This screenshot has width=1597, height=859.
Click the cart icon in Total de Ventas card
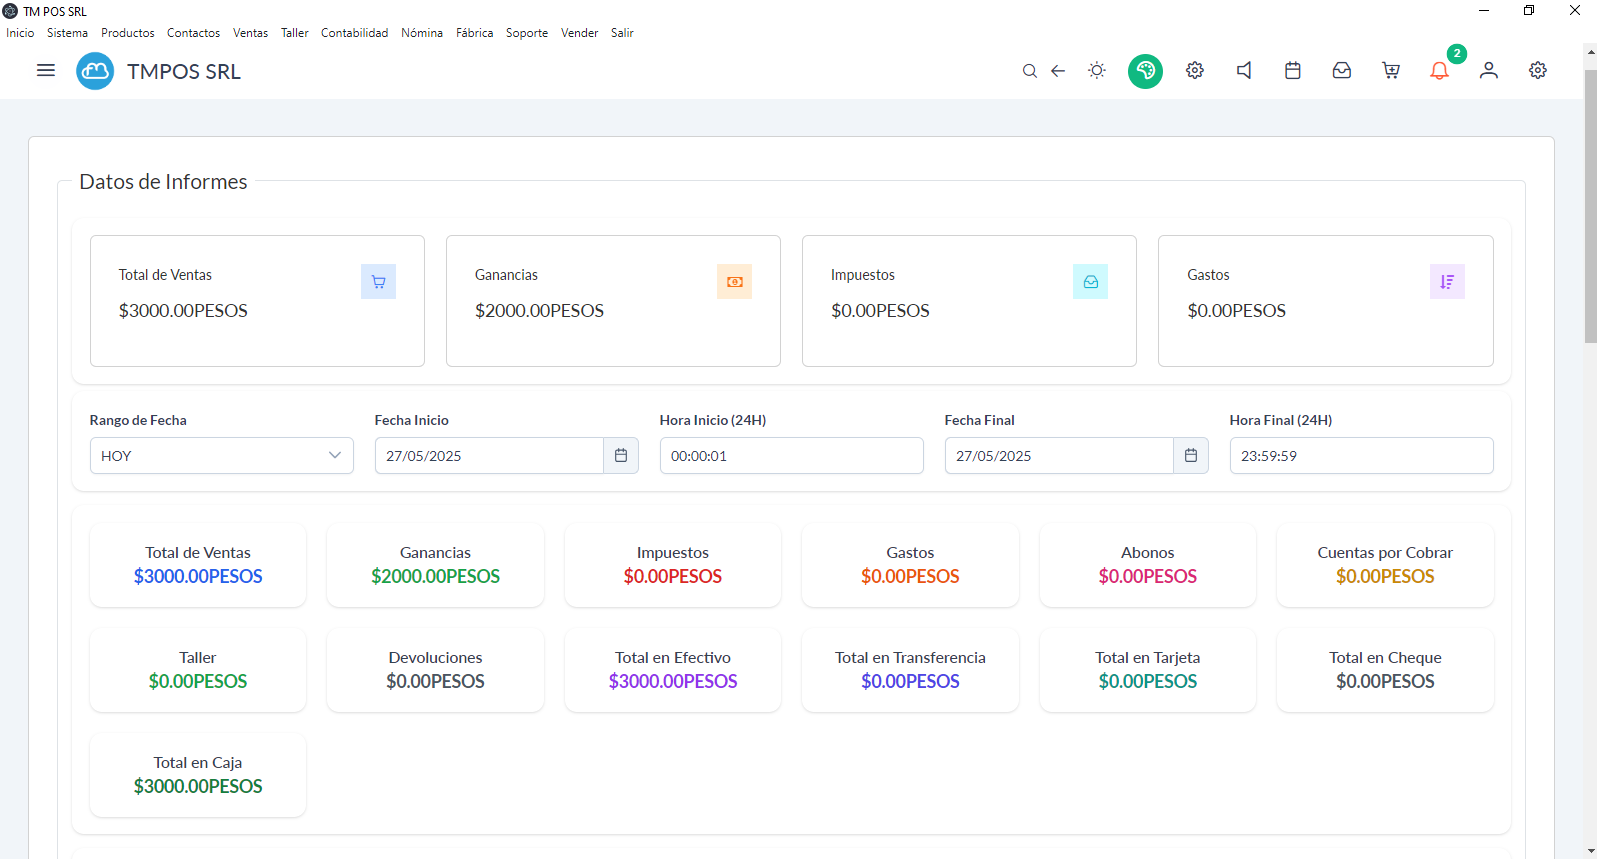point(378,282)
